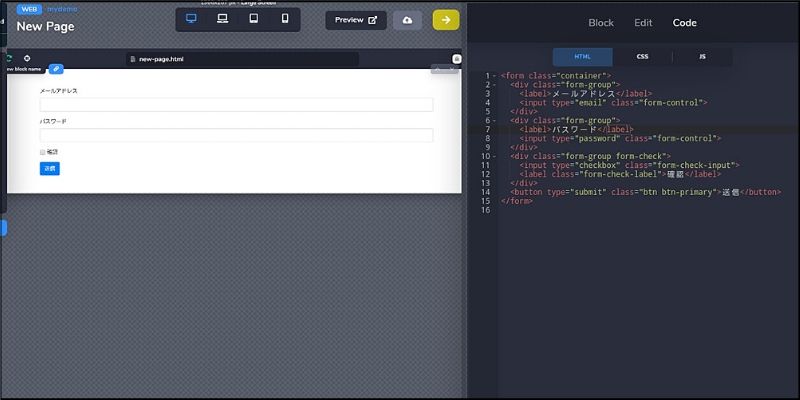Collapse the div fold on code line 6
The height and width of the screenshot is (400, 800).
tap(494, 120)
